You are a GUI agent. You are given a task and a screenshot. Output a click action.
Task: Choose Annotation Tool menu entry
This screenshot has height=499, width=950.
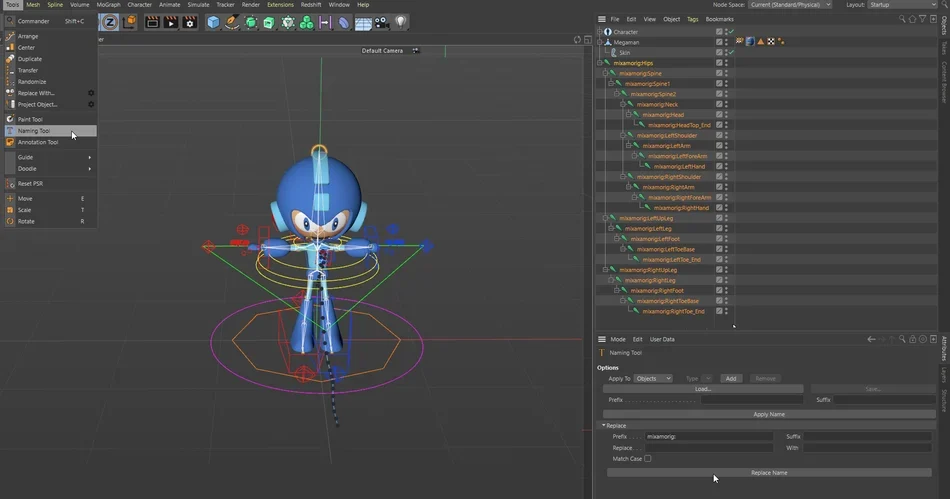click(x=50, y=142)
